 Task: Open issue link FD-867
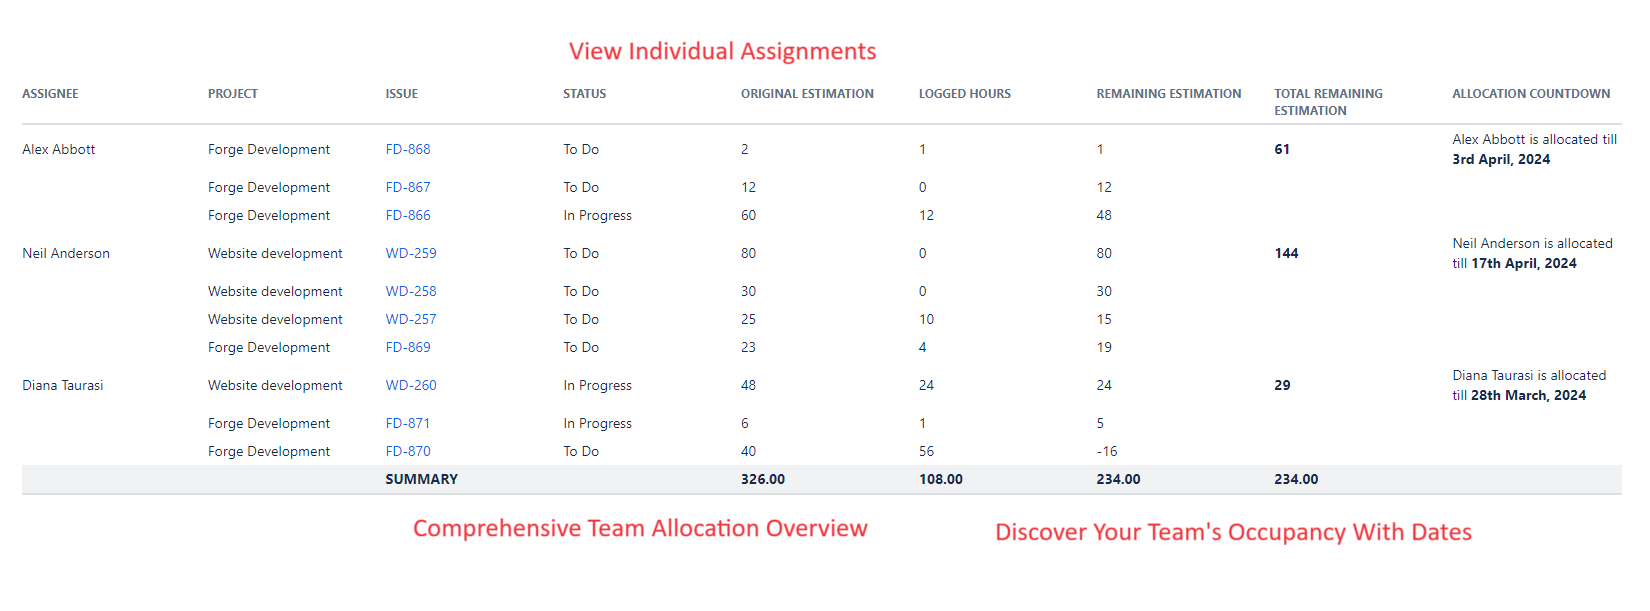coord(408,187)
